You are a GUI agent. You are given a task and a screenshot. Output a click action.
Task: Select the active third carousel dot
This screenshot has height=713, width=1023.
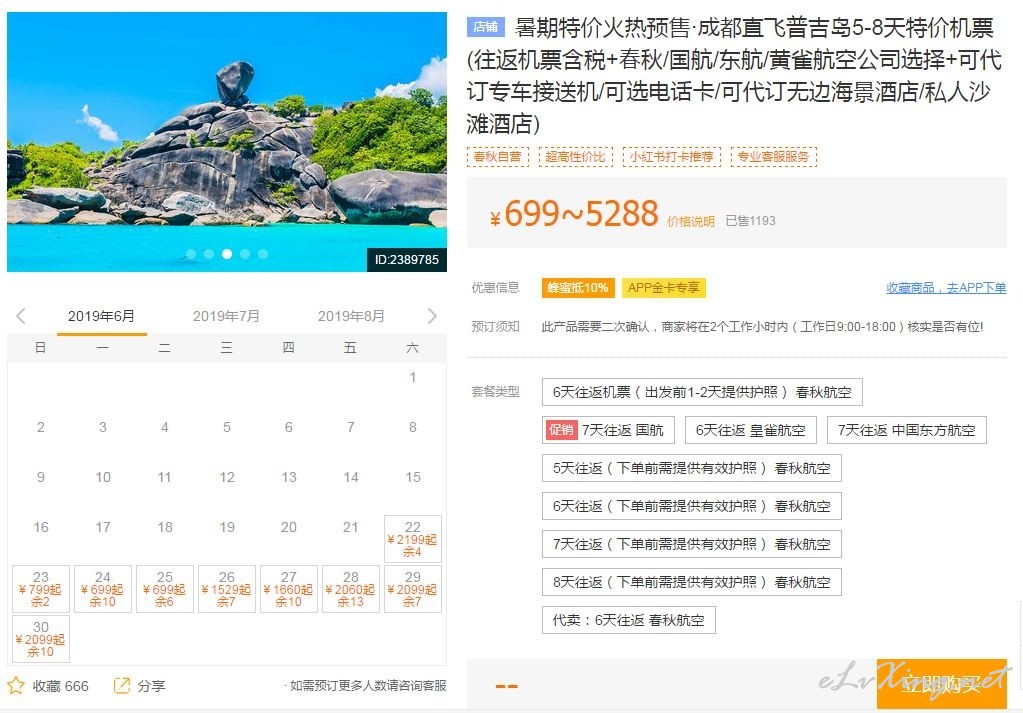tap(227, 254)
